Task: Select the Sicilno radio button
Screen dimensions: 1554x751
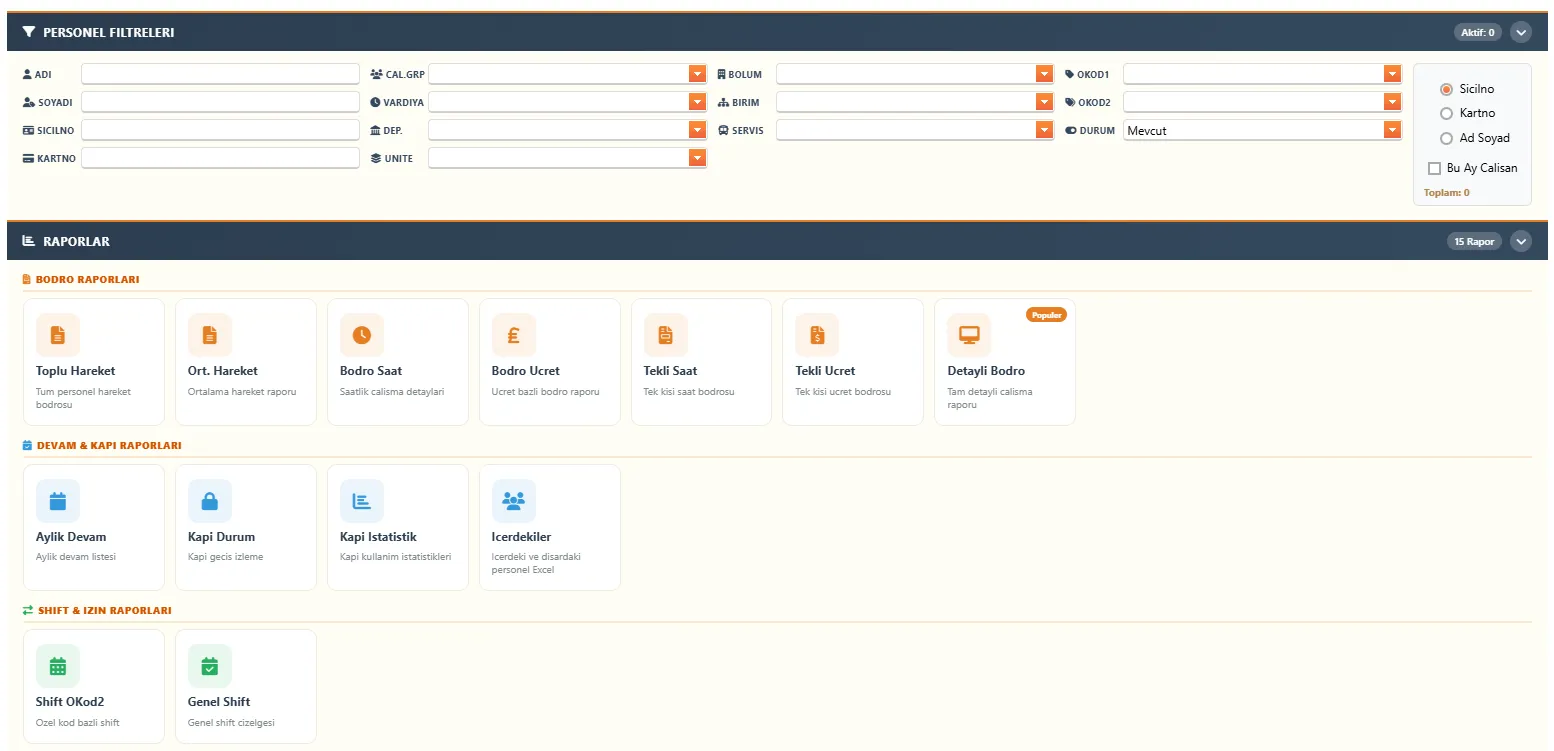Action: click(x=1446, y=89)
